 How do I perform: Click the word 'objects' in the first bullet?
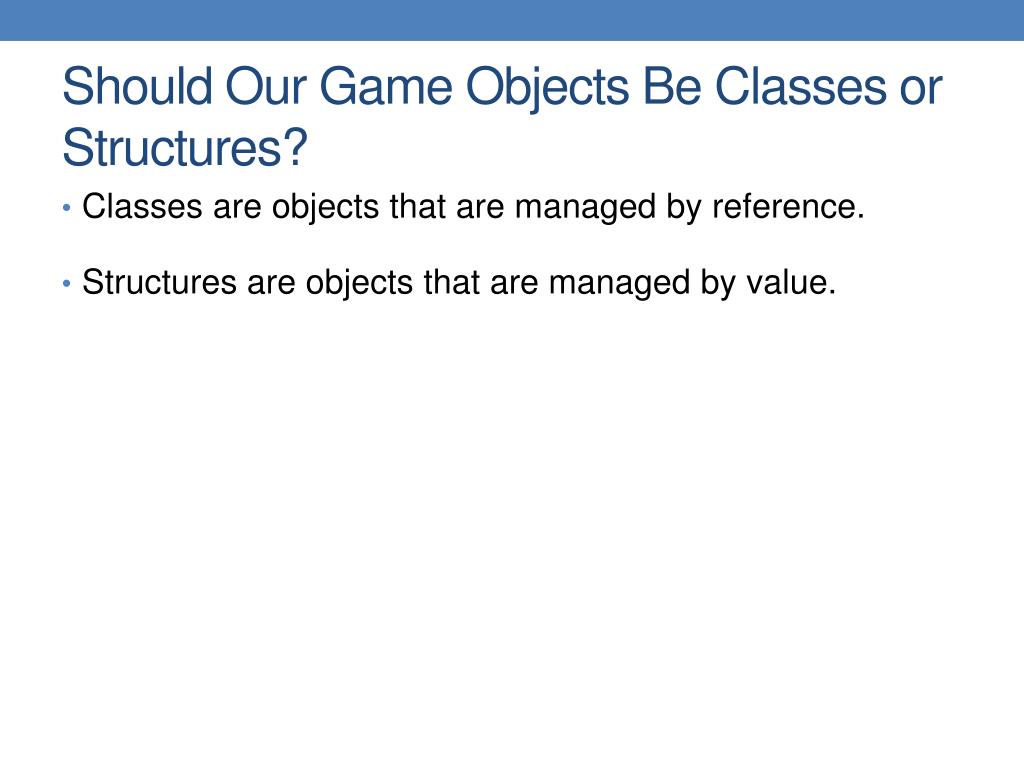click(x=325, y=209)
